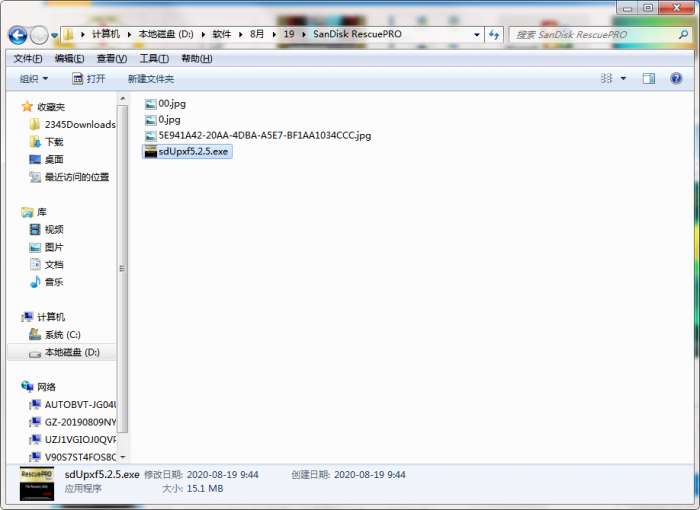700x510 pixels.
Task: Open the 查看(V) menu
Action: tap(112, 59)
